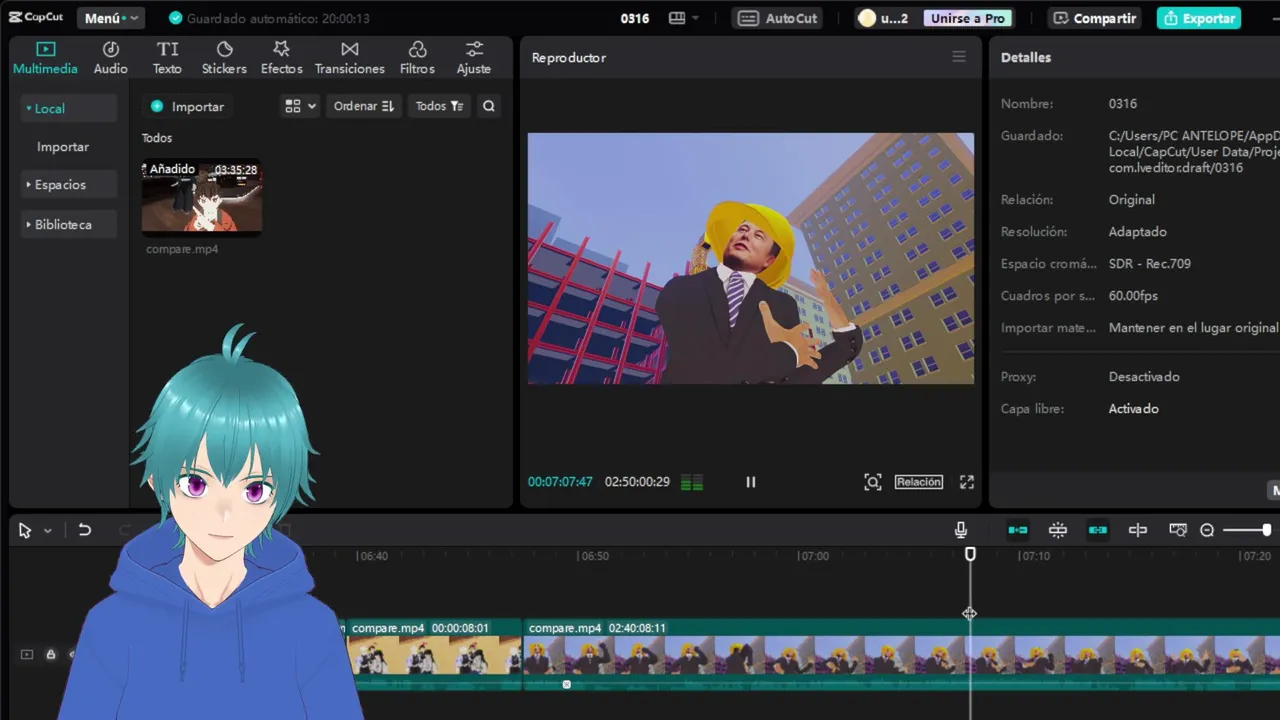Switch to the Audio tab
1280x720 pixels.
(111, 58)
